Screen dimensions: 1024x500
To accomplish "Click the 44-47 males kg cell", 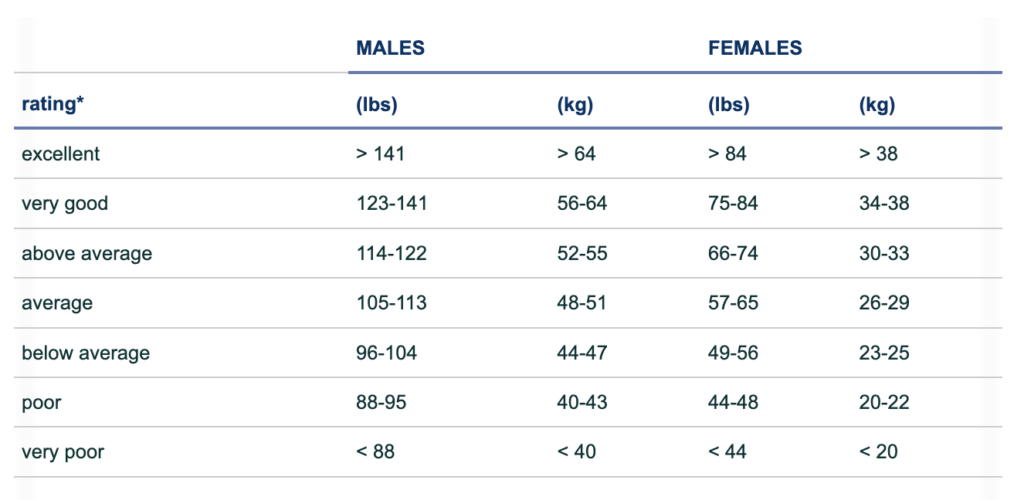I will (582, 353).
